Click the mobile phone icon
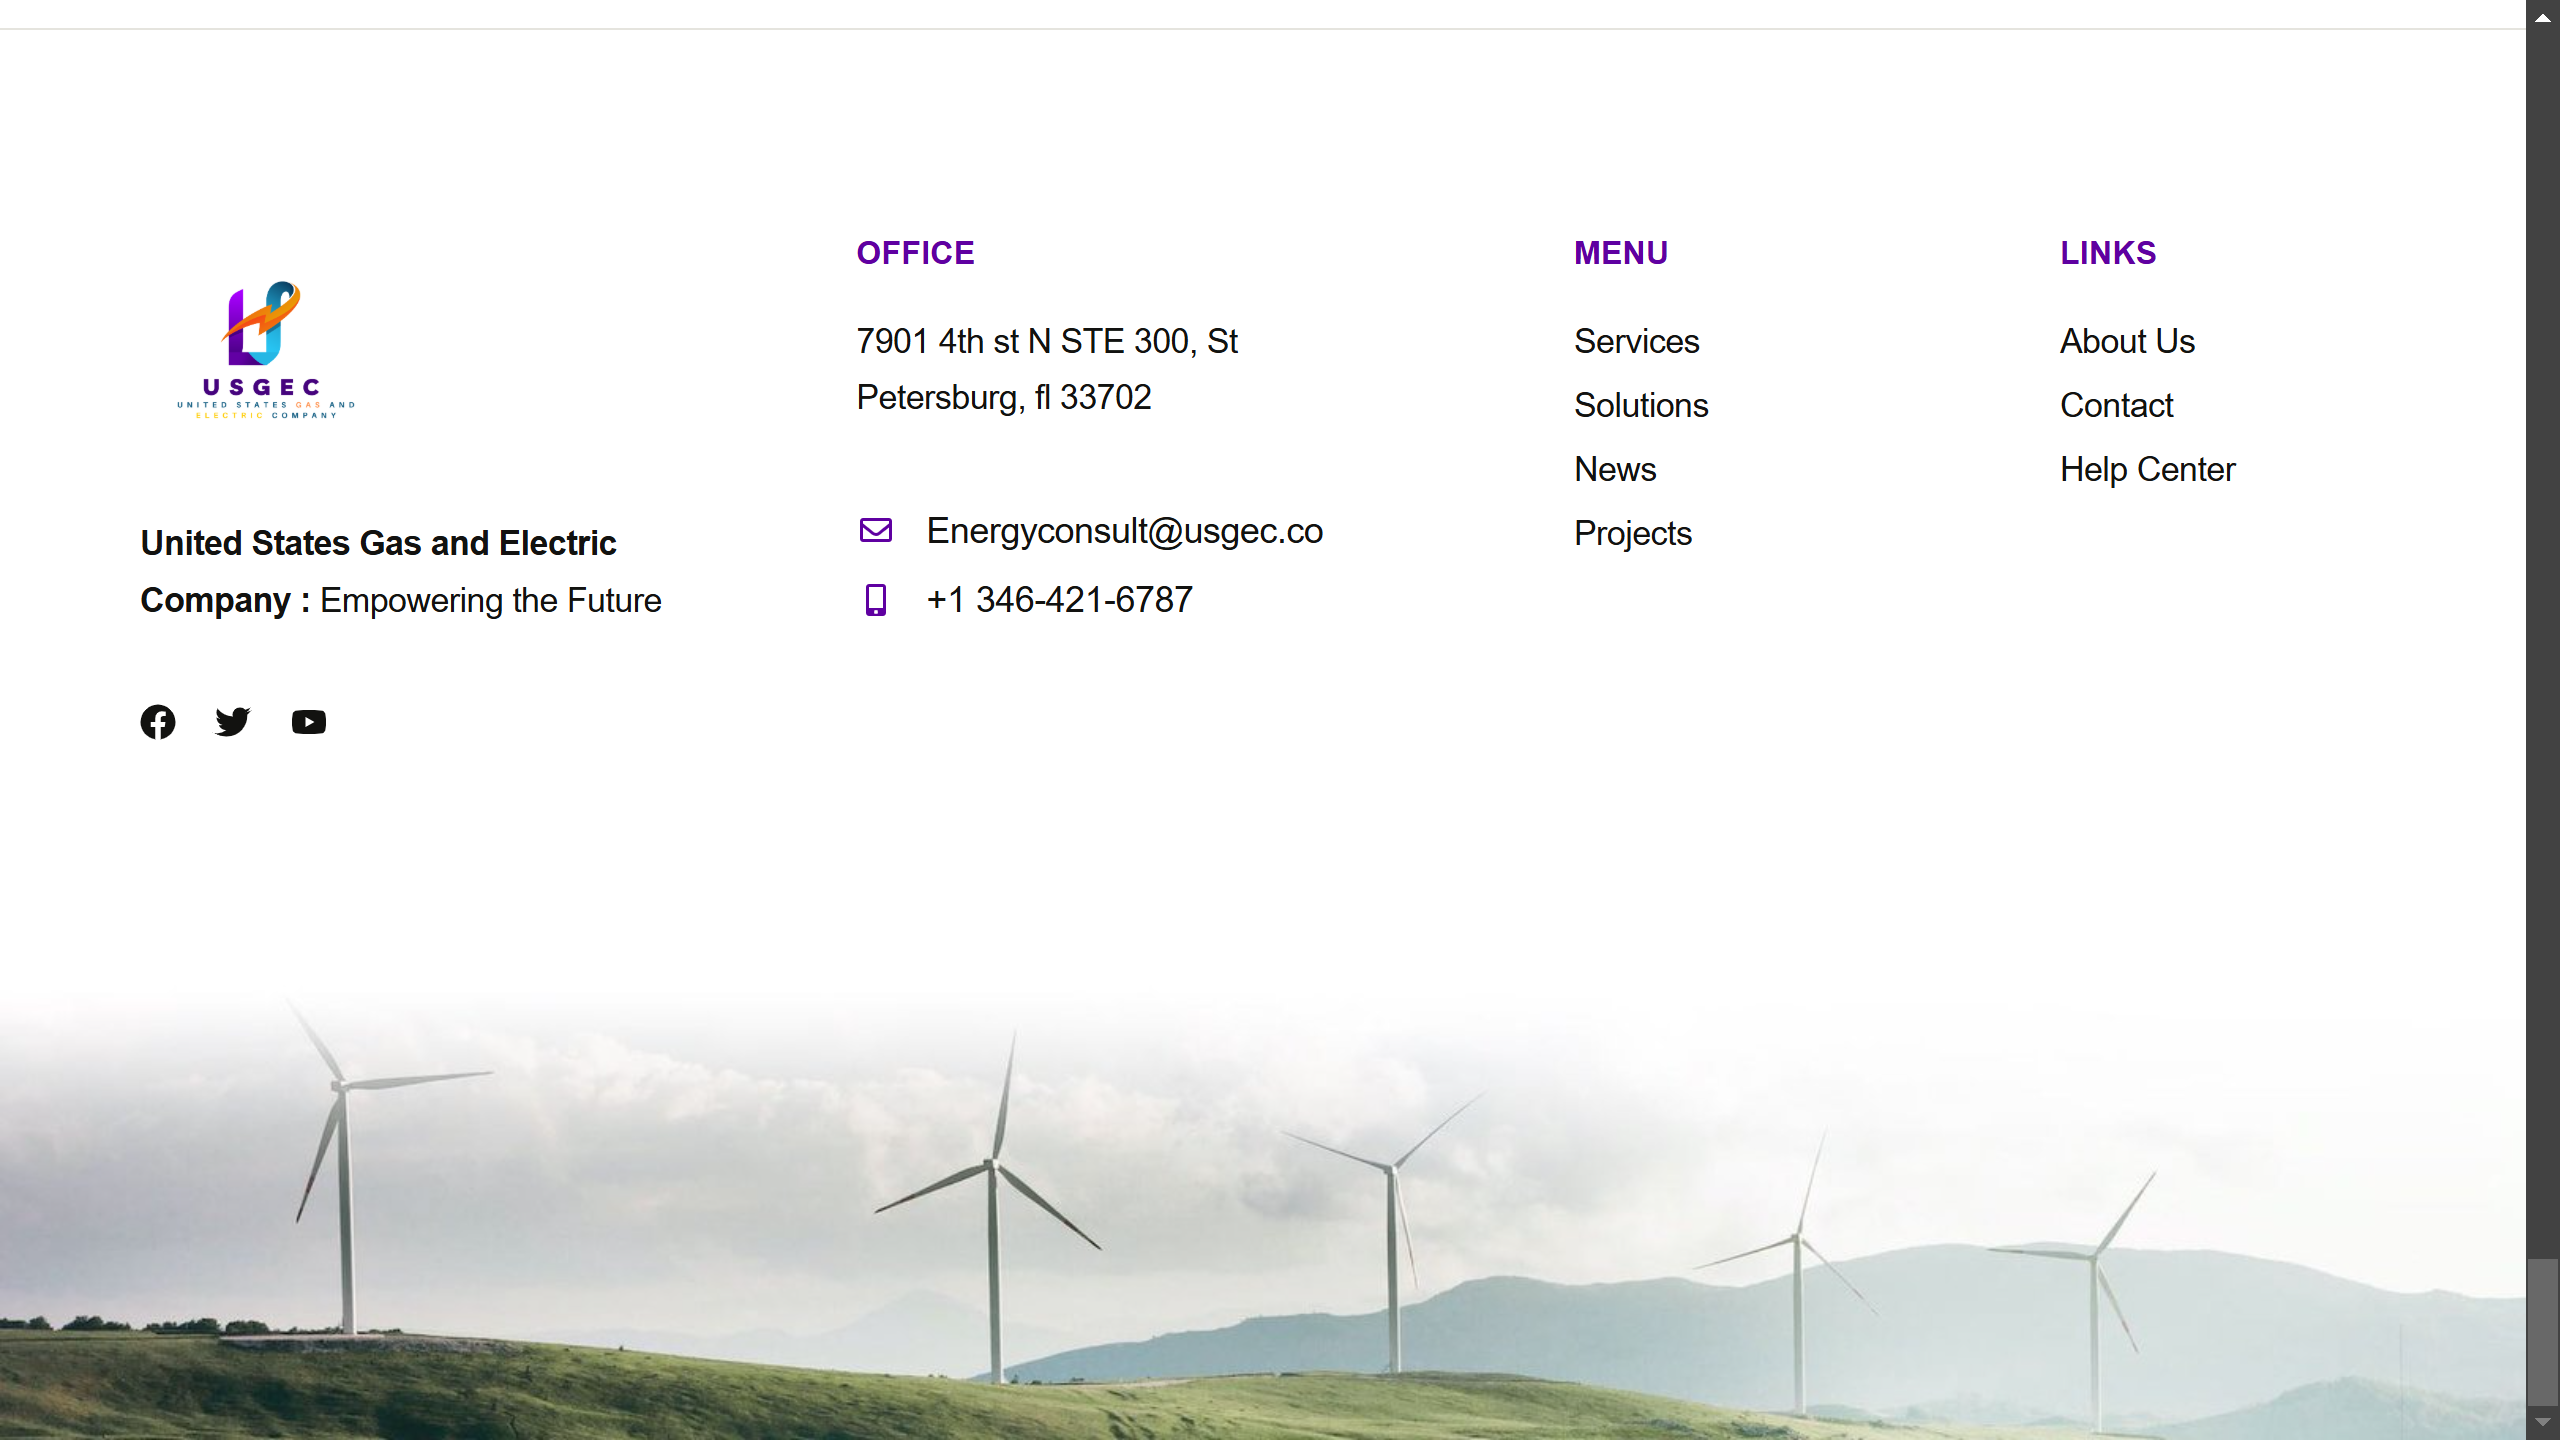This screenshot has width=2560, height=1440. 876,600
